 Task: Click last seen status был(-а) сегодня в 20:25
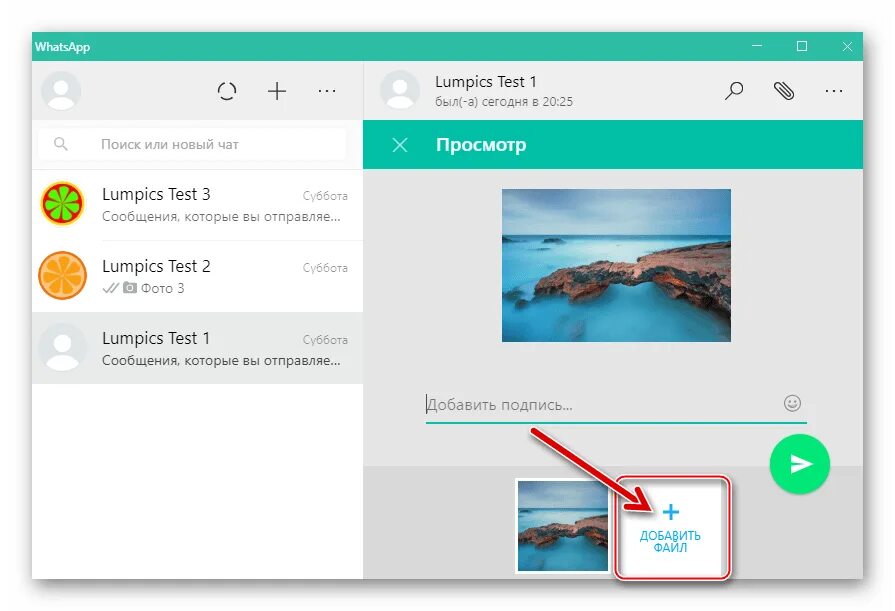pos(503,102)
